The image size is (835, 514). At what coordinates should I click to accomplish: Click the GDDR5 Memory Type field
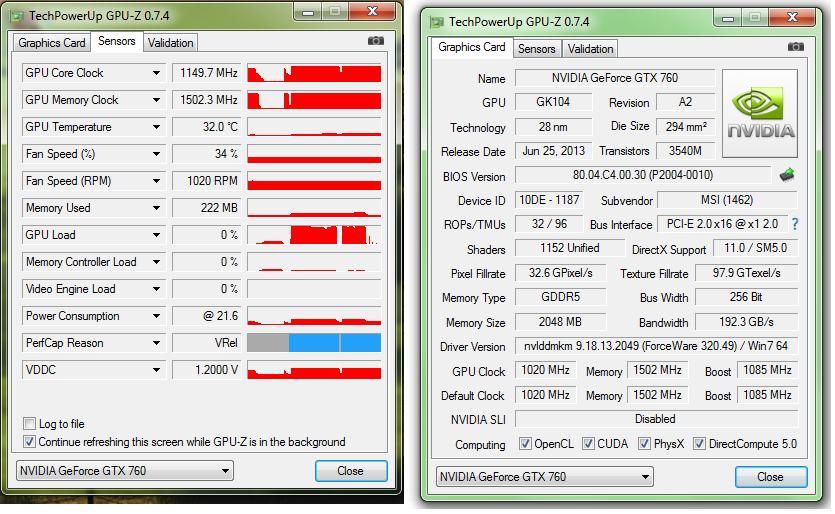coord(560,297)
